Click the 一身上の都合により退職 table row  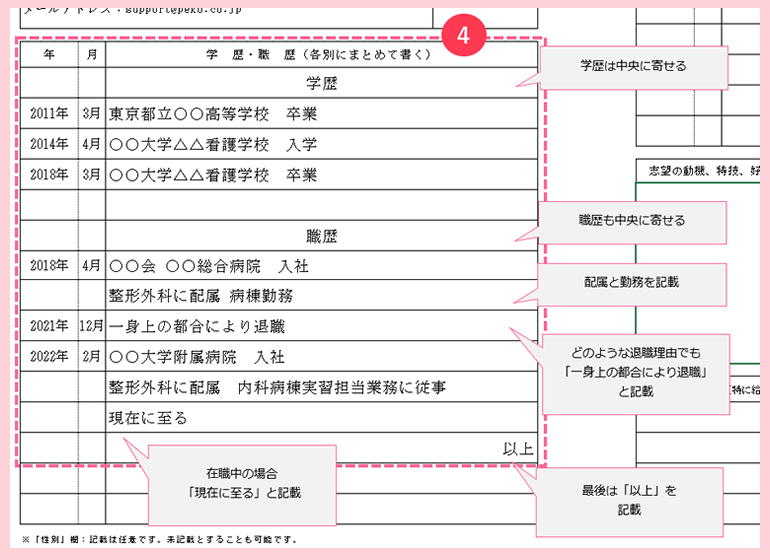[200, 326]
